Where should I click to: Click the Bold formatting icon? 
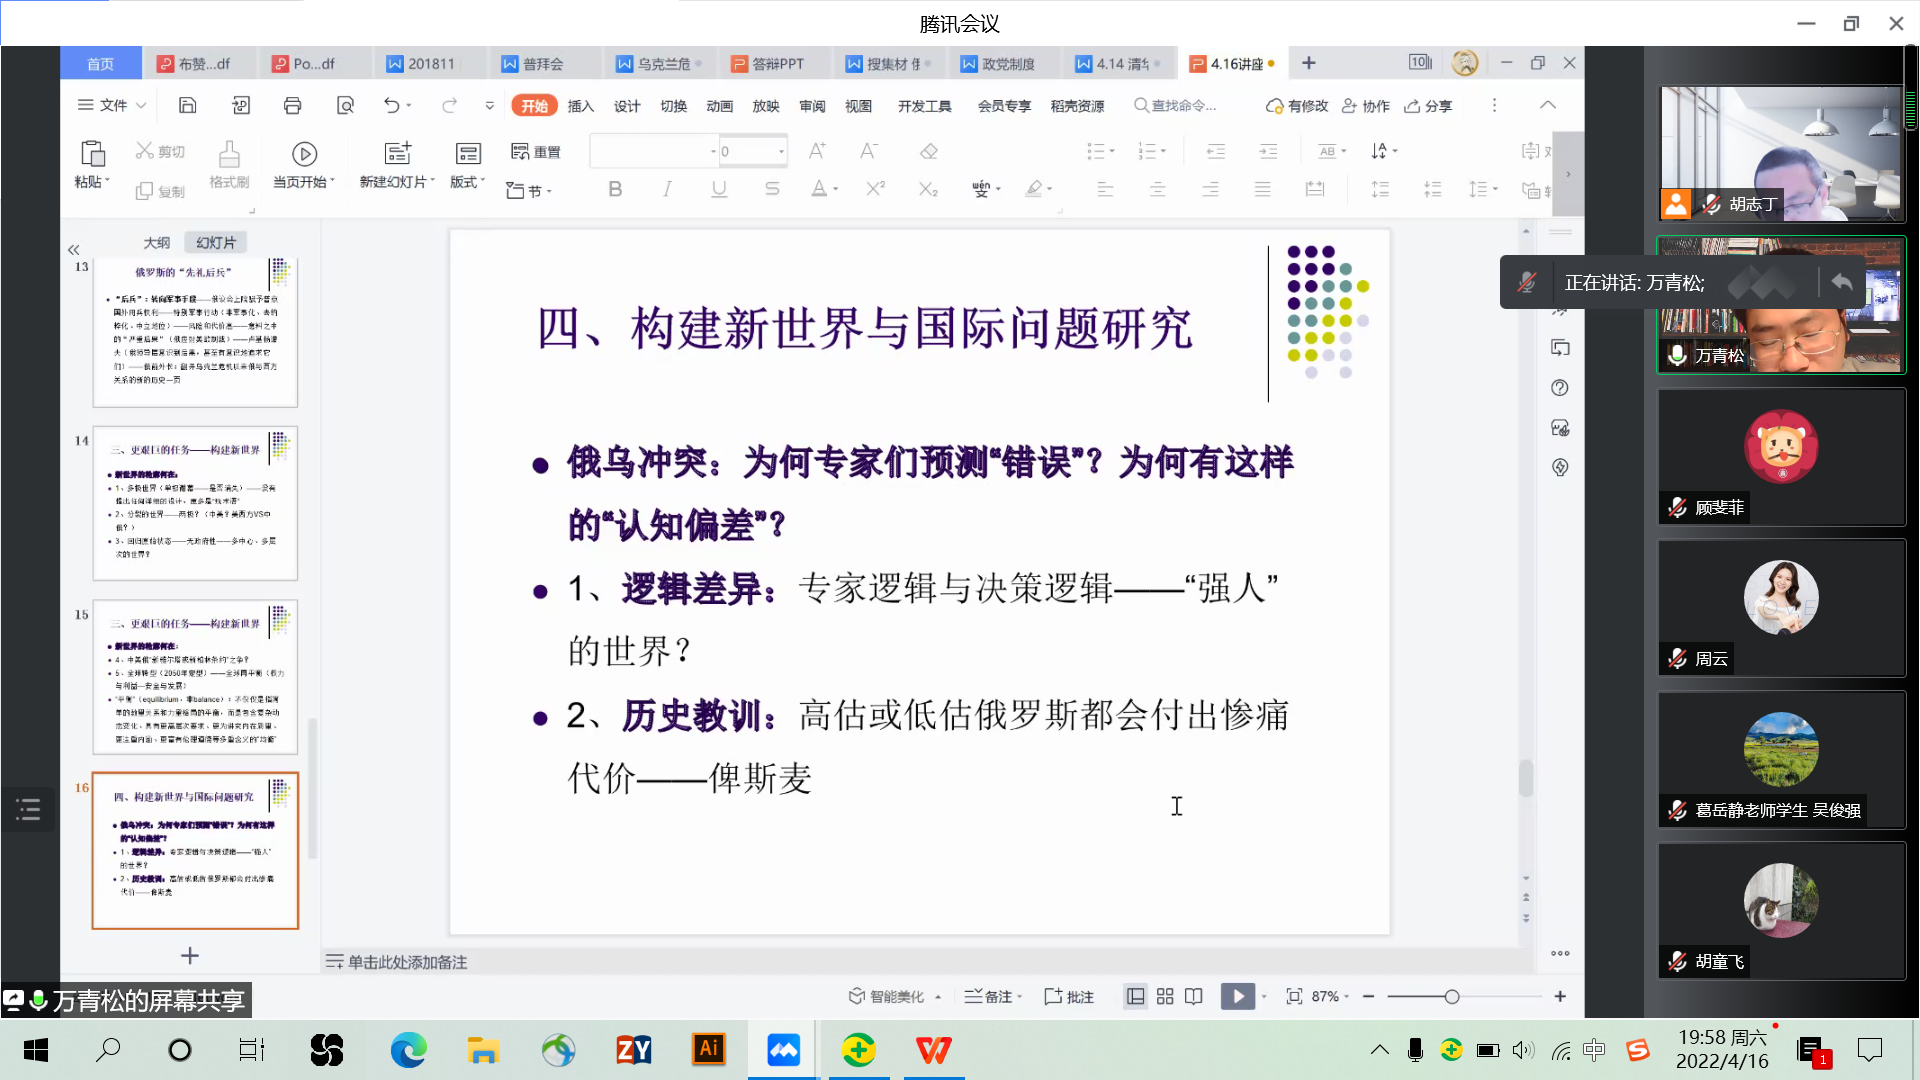tap(615, 189)
